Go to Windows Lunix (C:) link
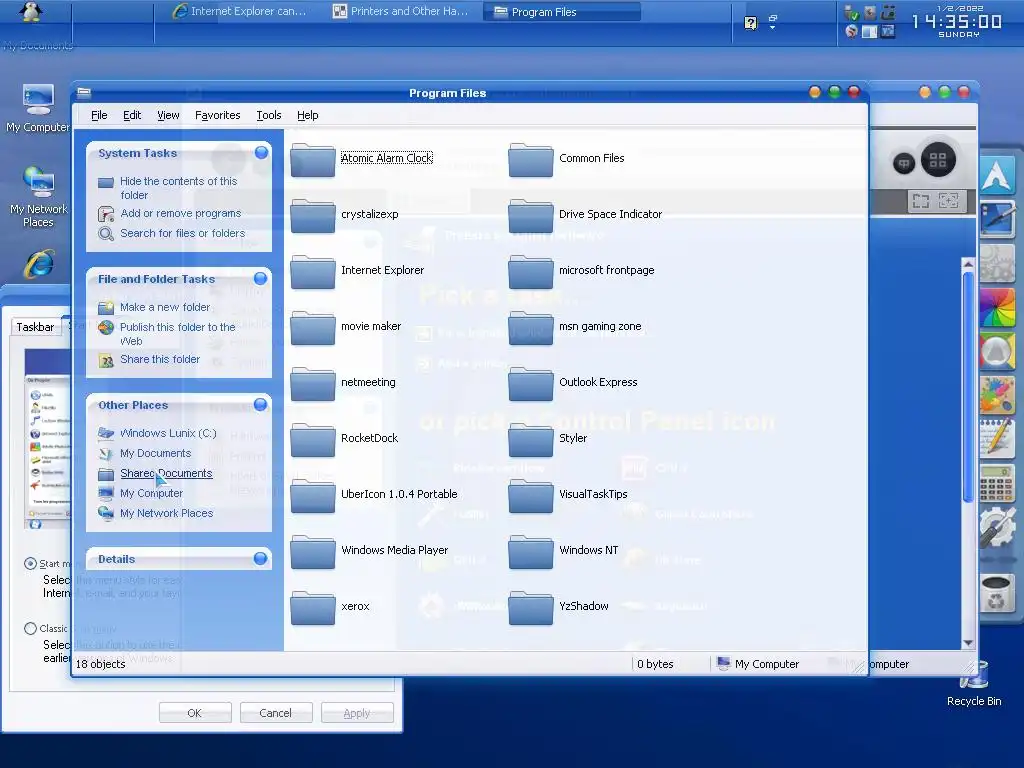Screen dimensions: 1024x768 point(168,433)
